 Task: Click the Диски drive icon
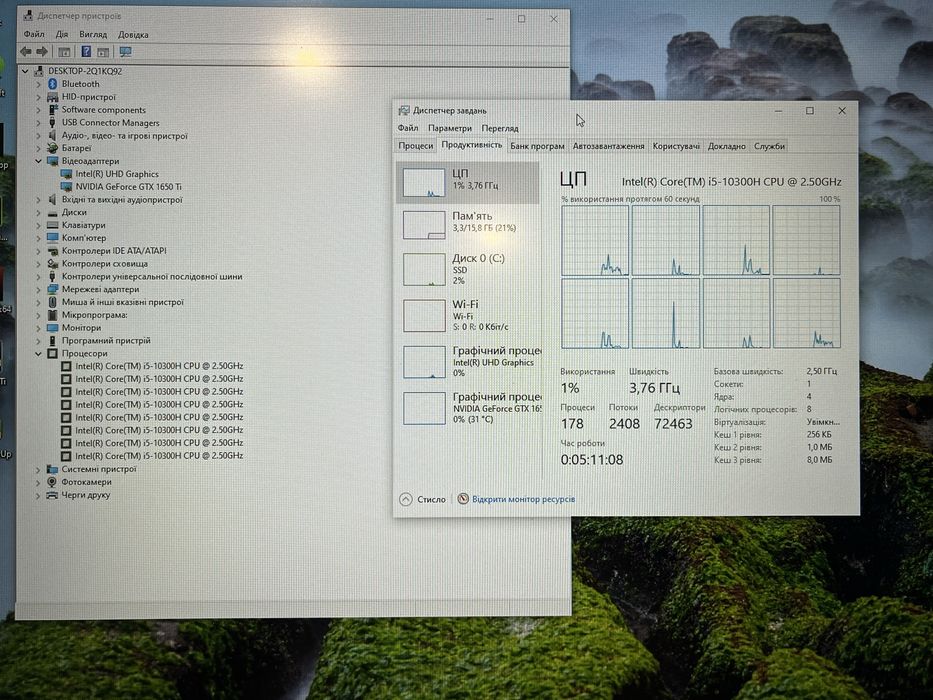pos(52,212)
